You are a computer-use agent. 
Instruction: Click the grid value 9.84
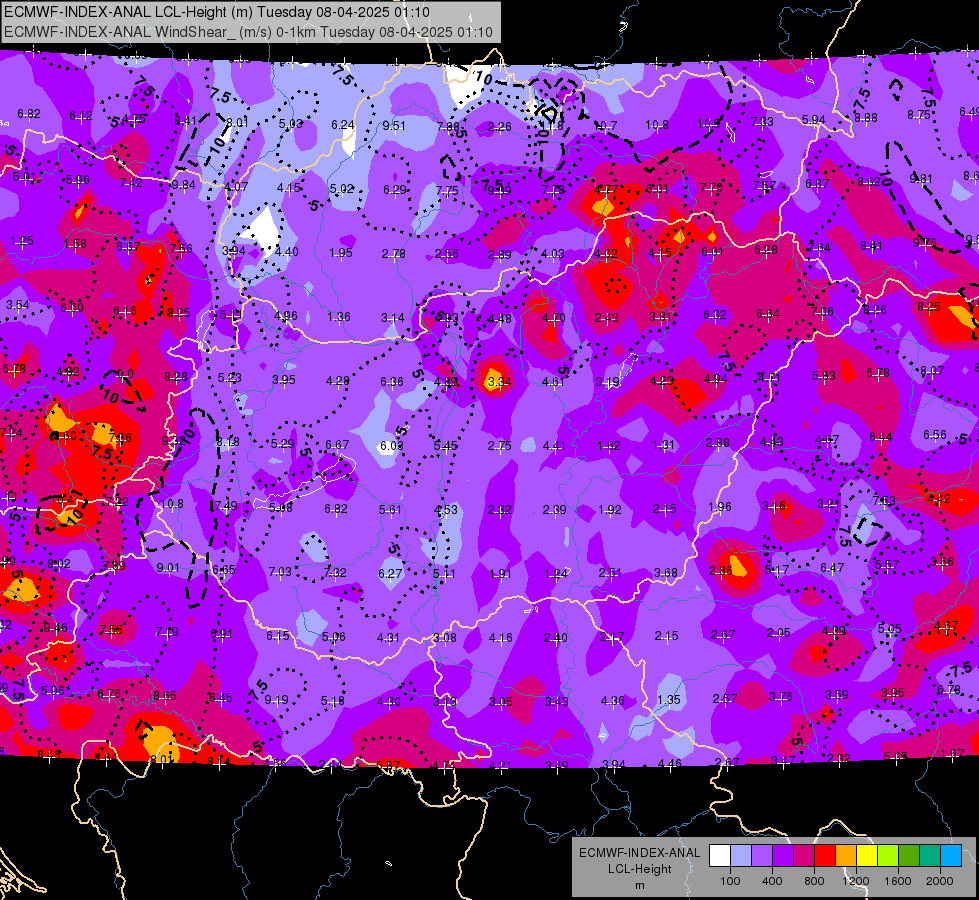pos(184,185)
